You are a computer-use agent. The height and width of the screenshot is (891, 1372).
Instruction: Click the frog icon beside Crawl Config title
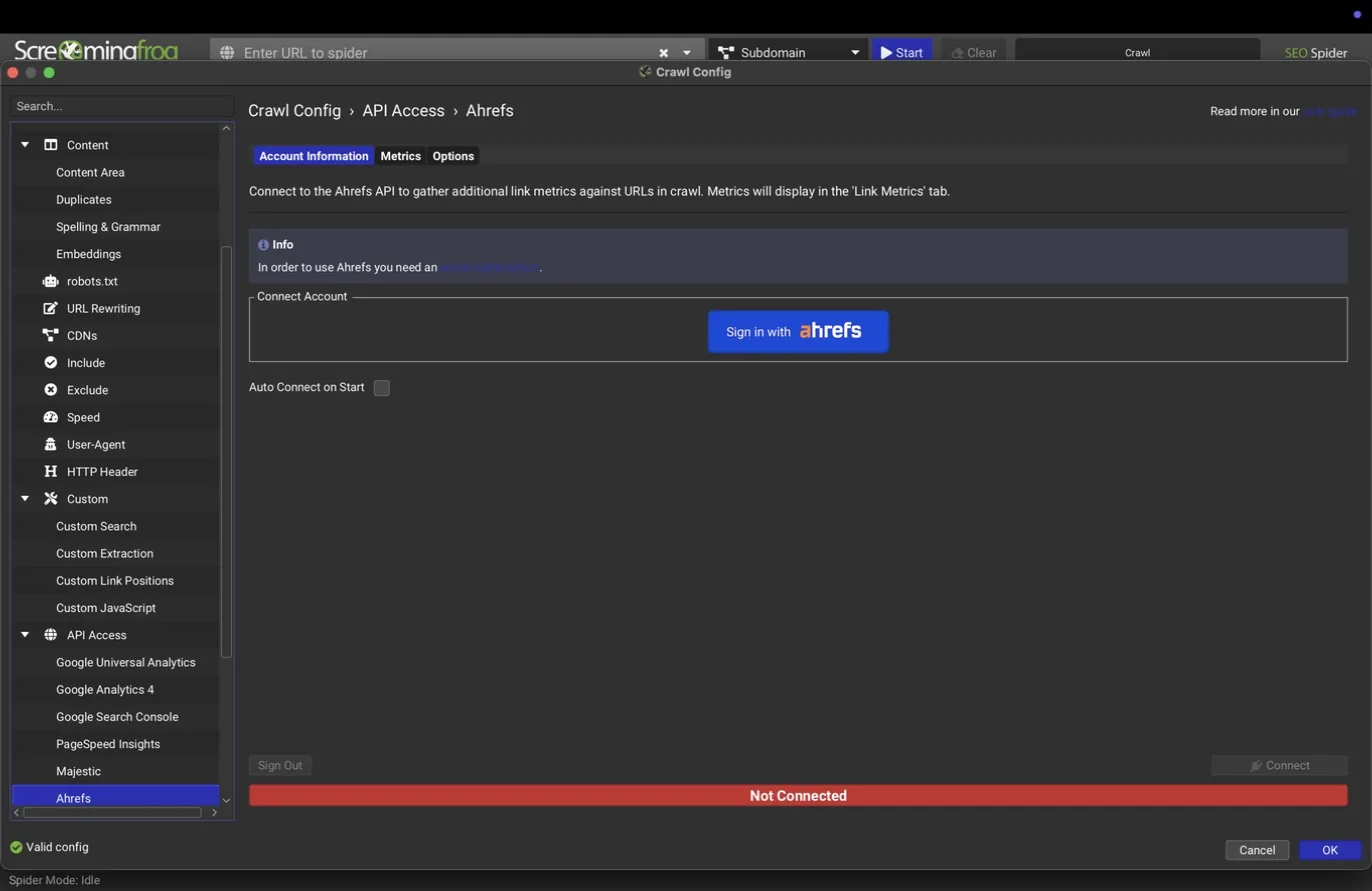[646, 72]
